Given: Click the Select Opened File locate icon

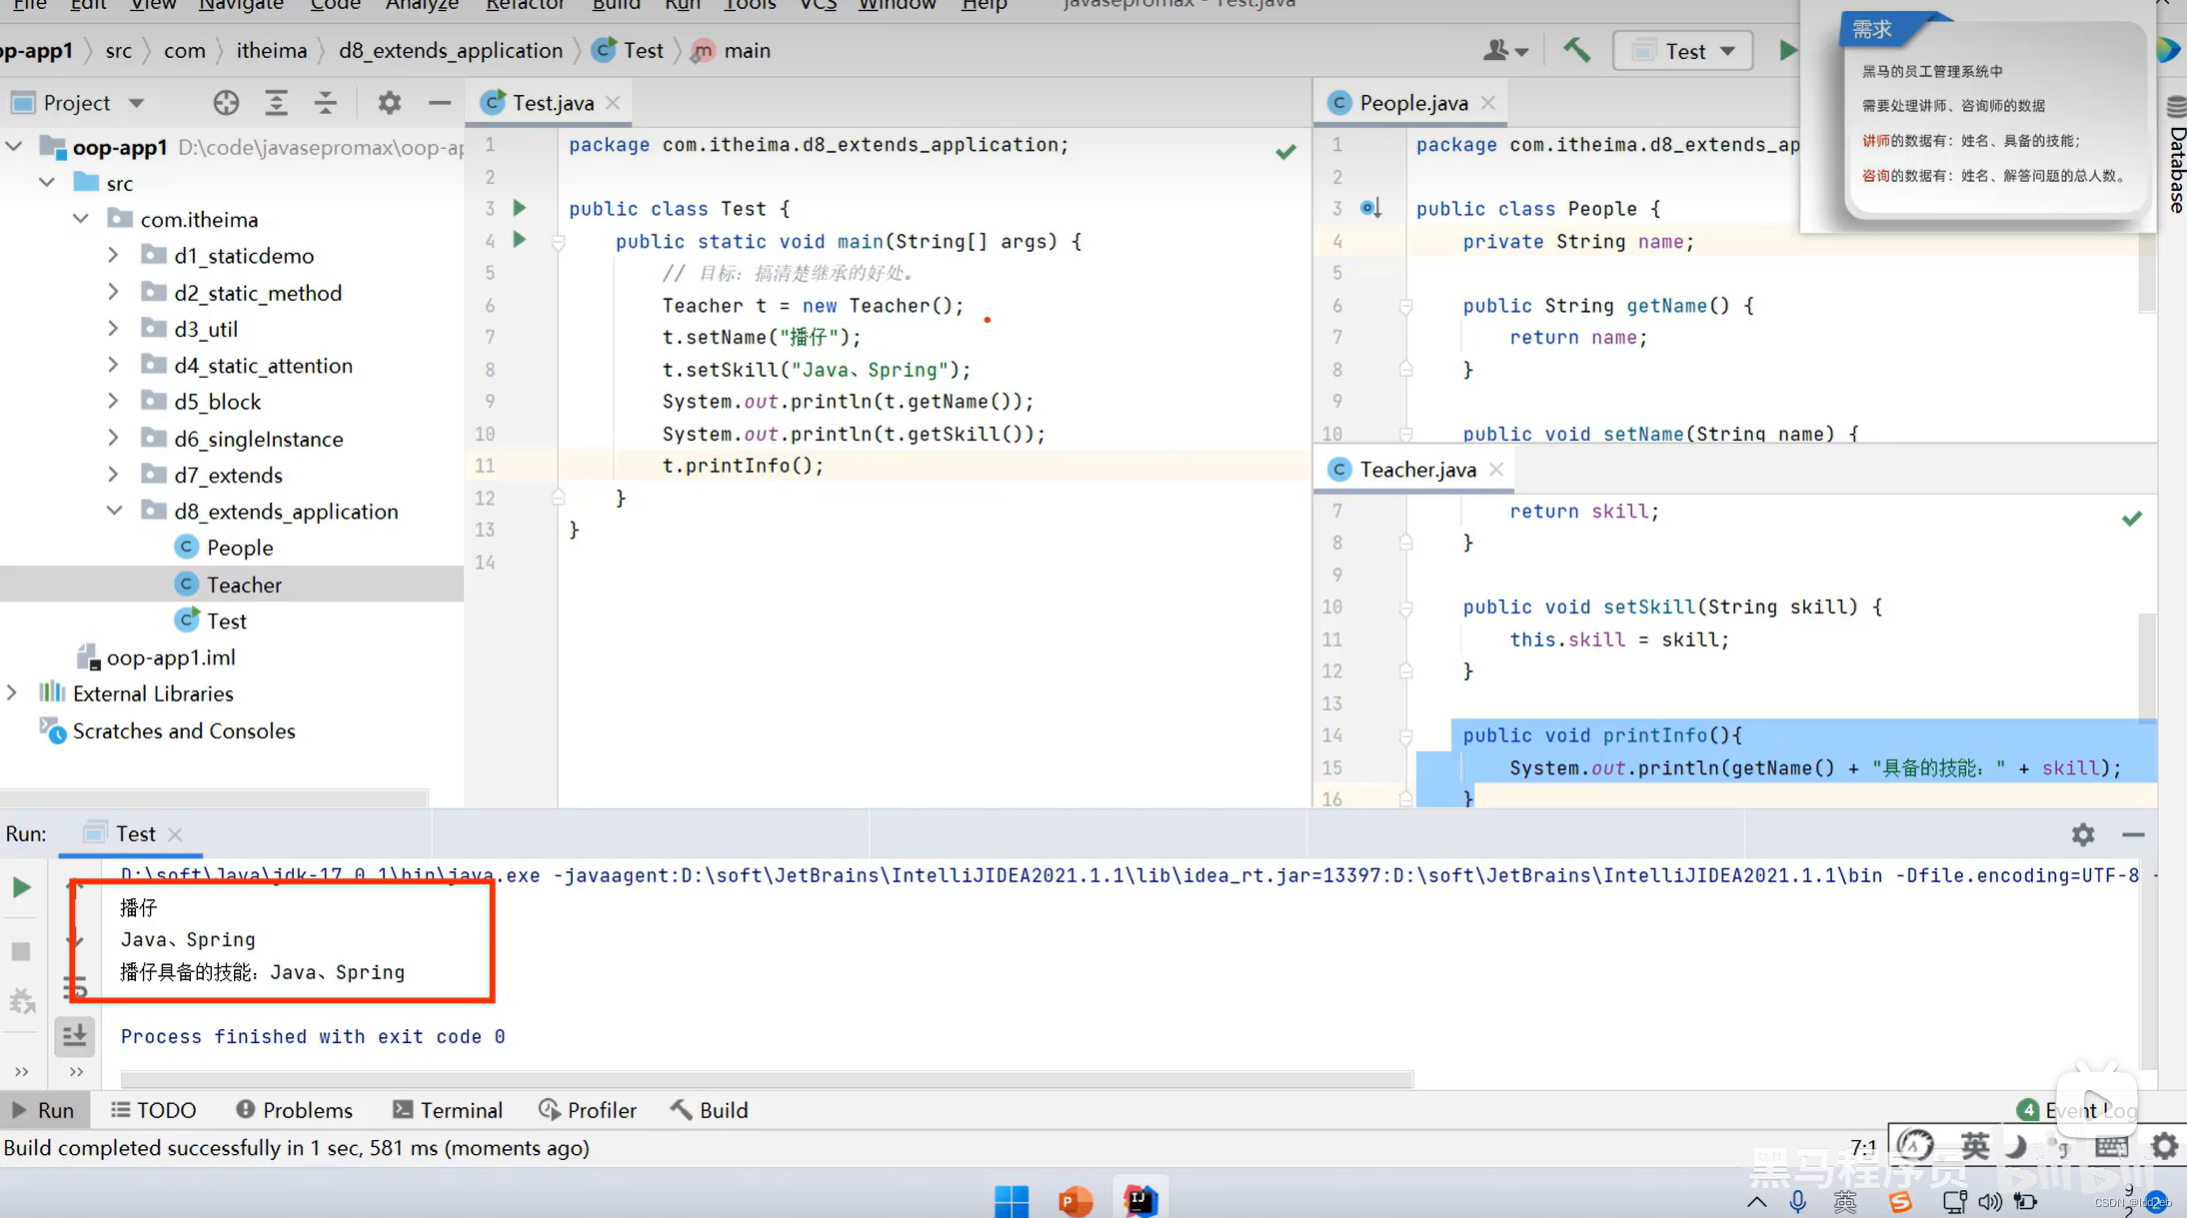Looking at the screenshot, I should coord(226,103).
